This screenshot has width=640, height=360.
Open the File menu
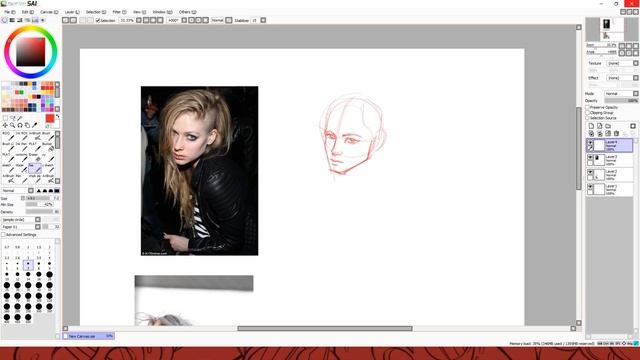pos(10,12)
